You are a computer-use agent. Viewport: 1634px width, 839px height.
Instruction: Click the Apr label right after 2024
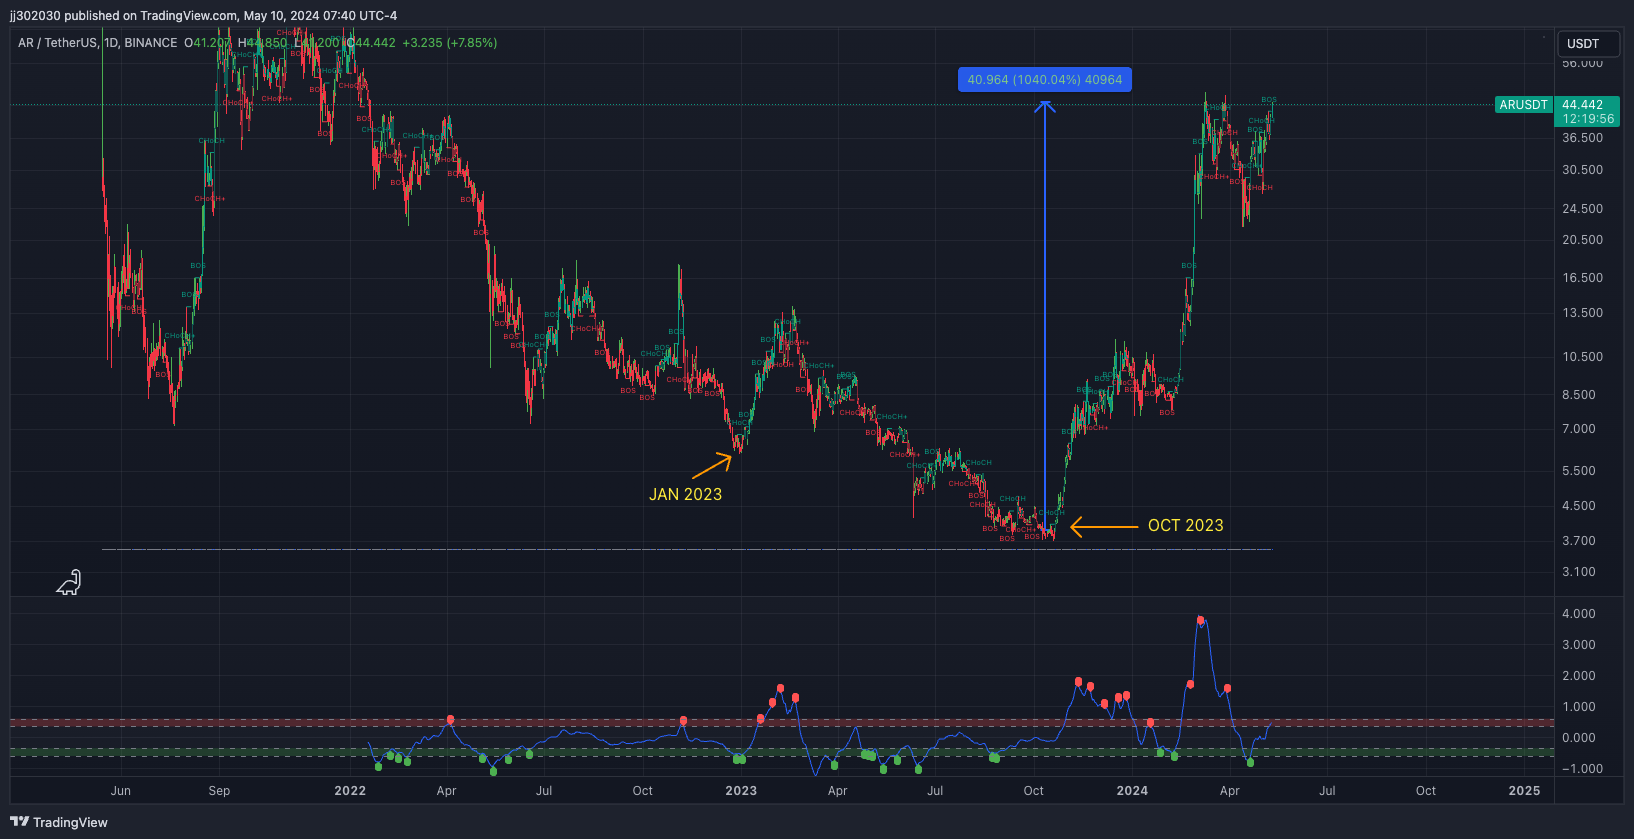pos(1230,791)
